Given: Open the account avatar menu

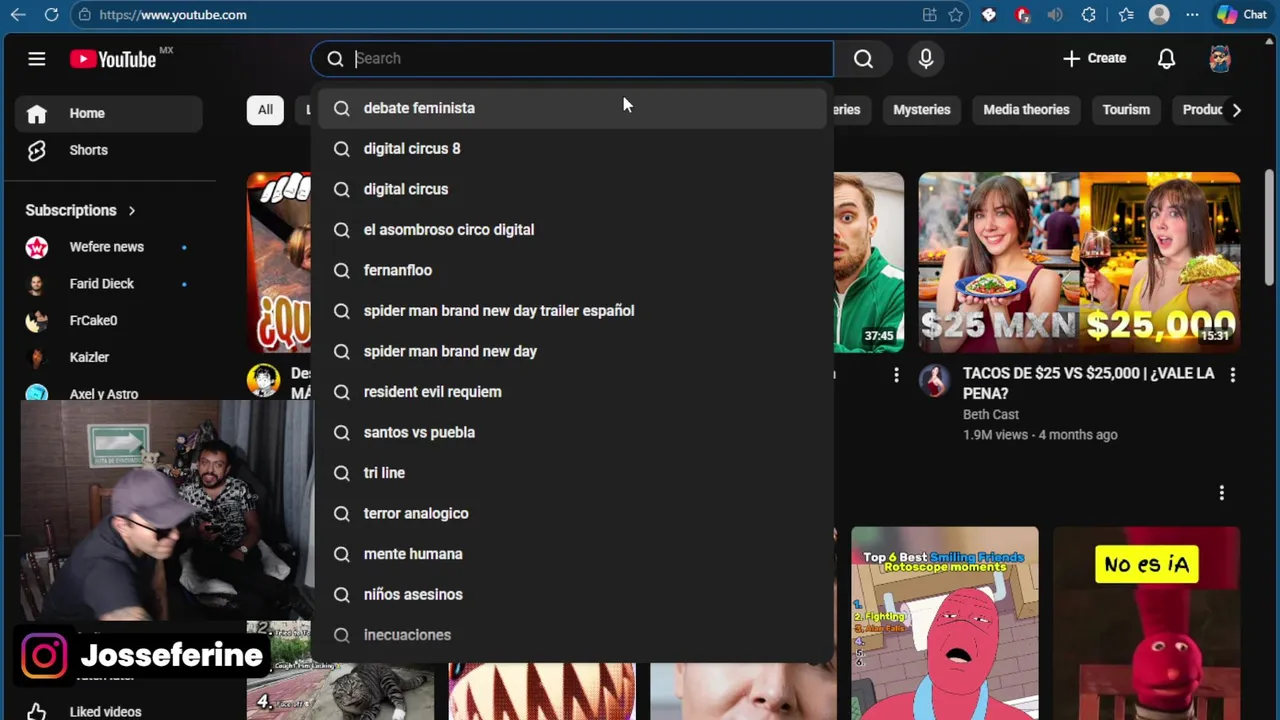Looking at the screenshot, I should point(1220,59).
